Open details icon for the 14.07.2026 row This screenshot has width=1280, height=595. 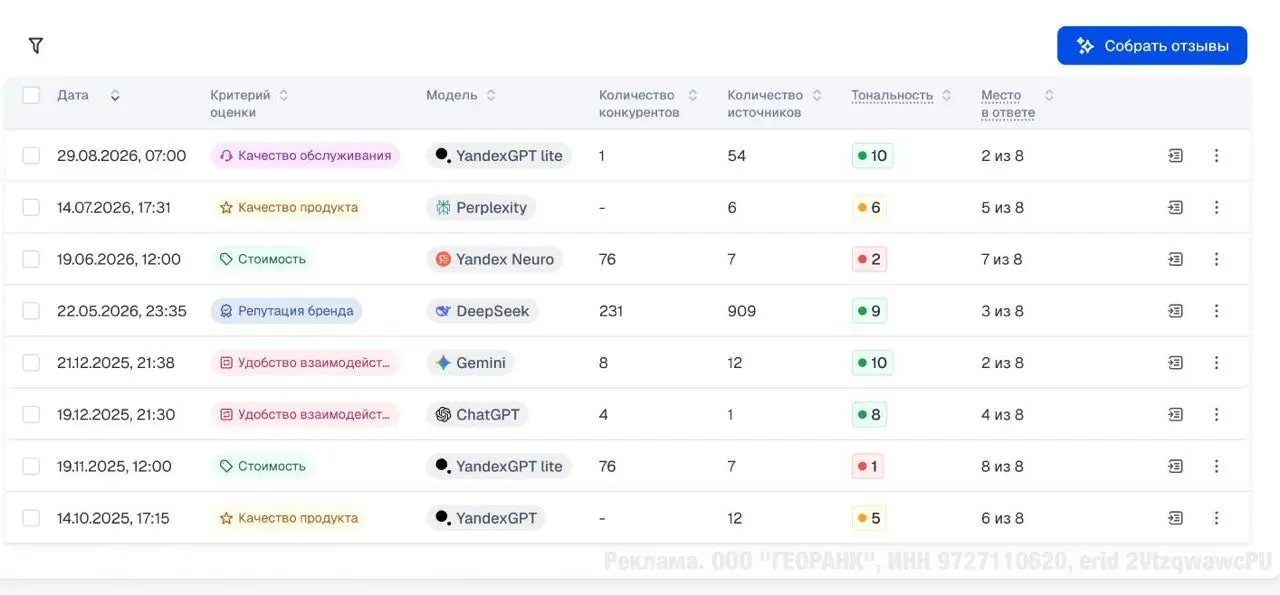tap(1175, 207)
